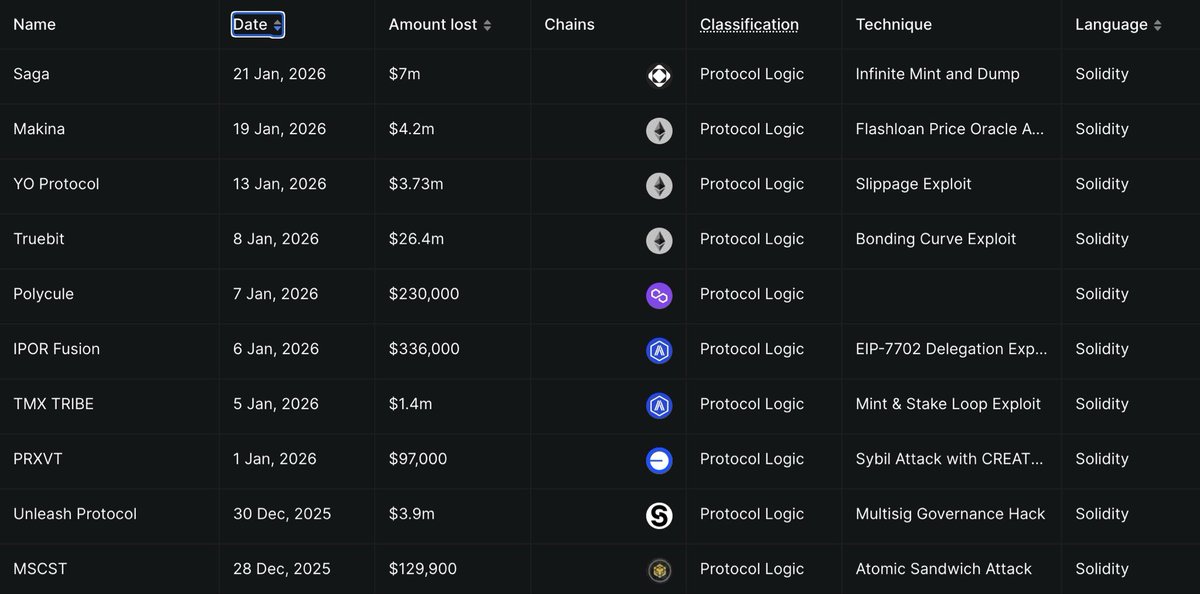This screenshot has width=1200, height=594.
Task: Open the YO Protocol entry
Action: tap(56, 184)
